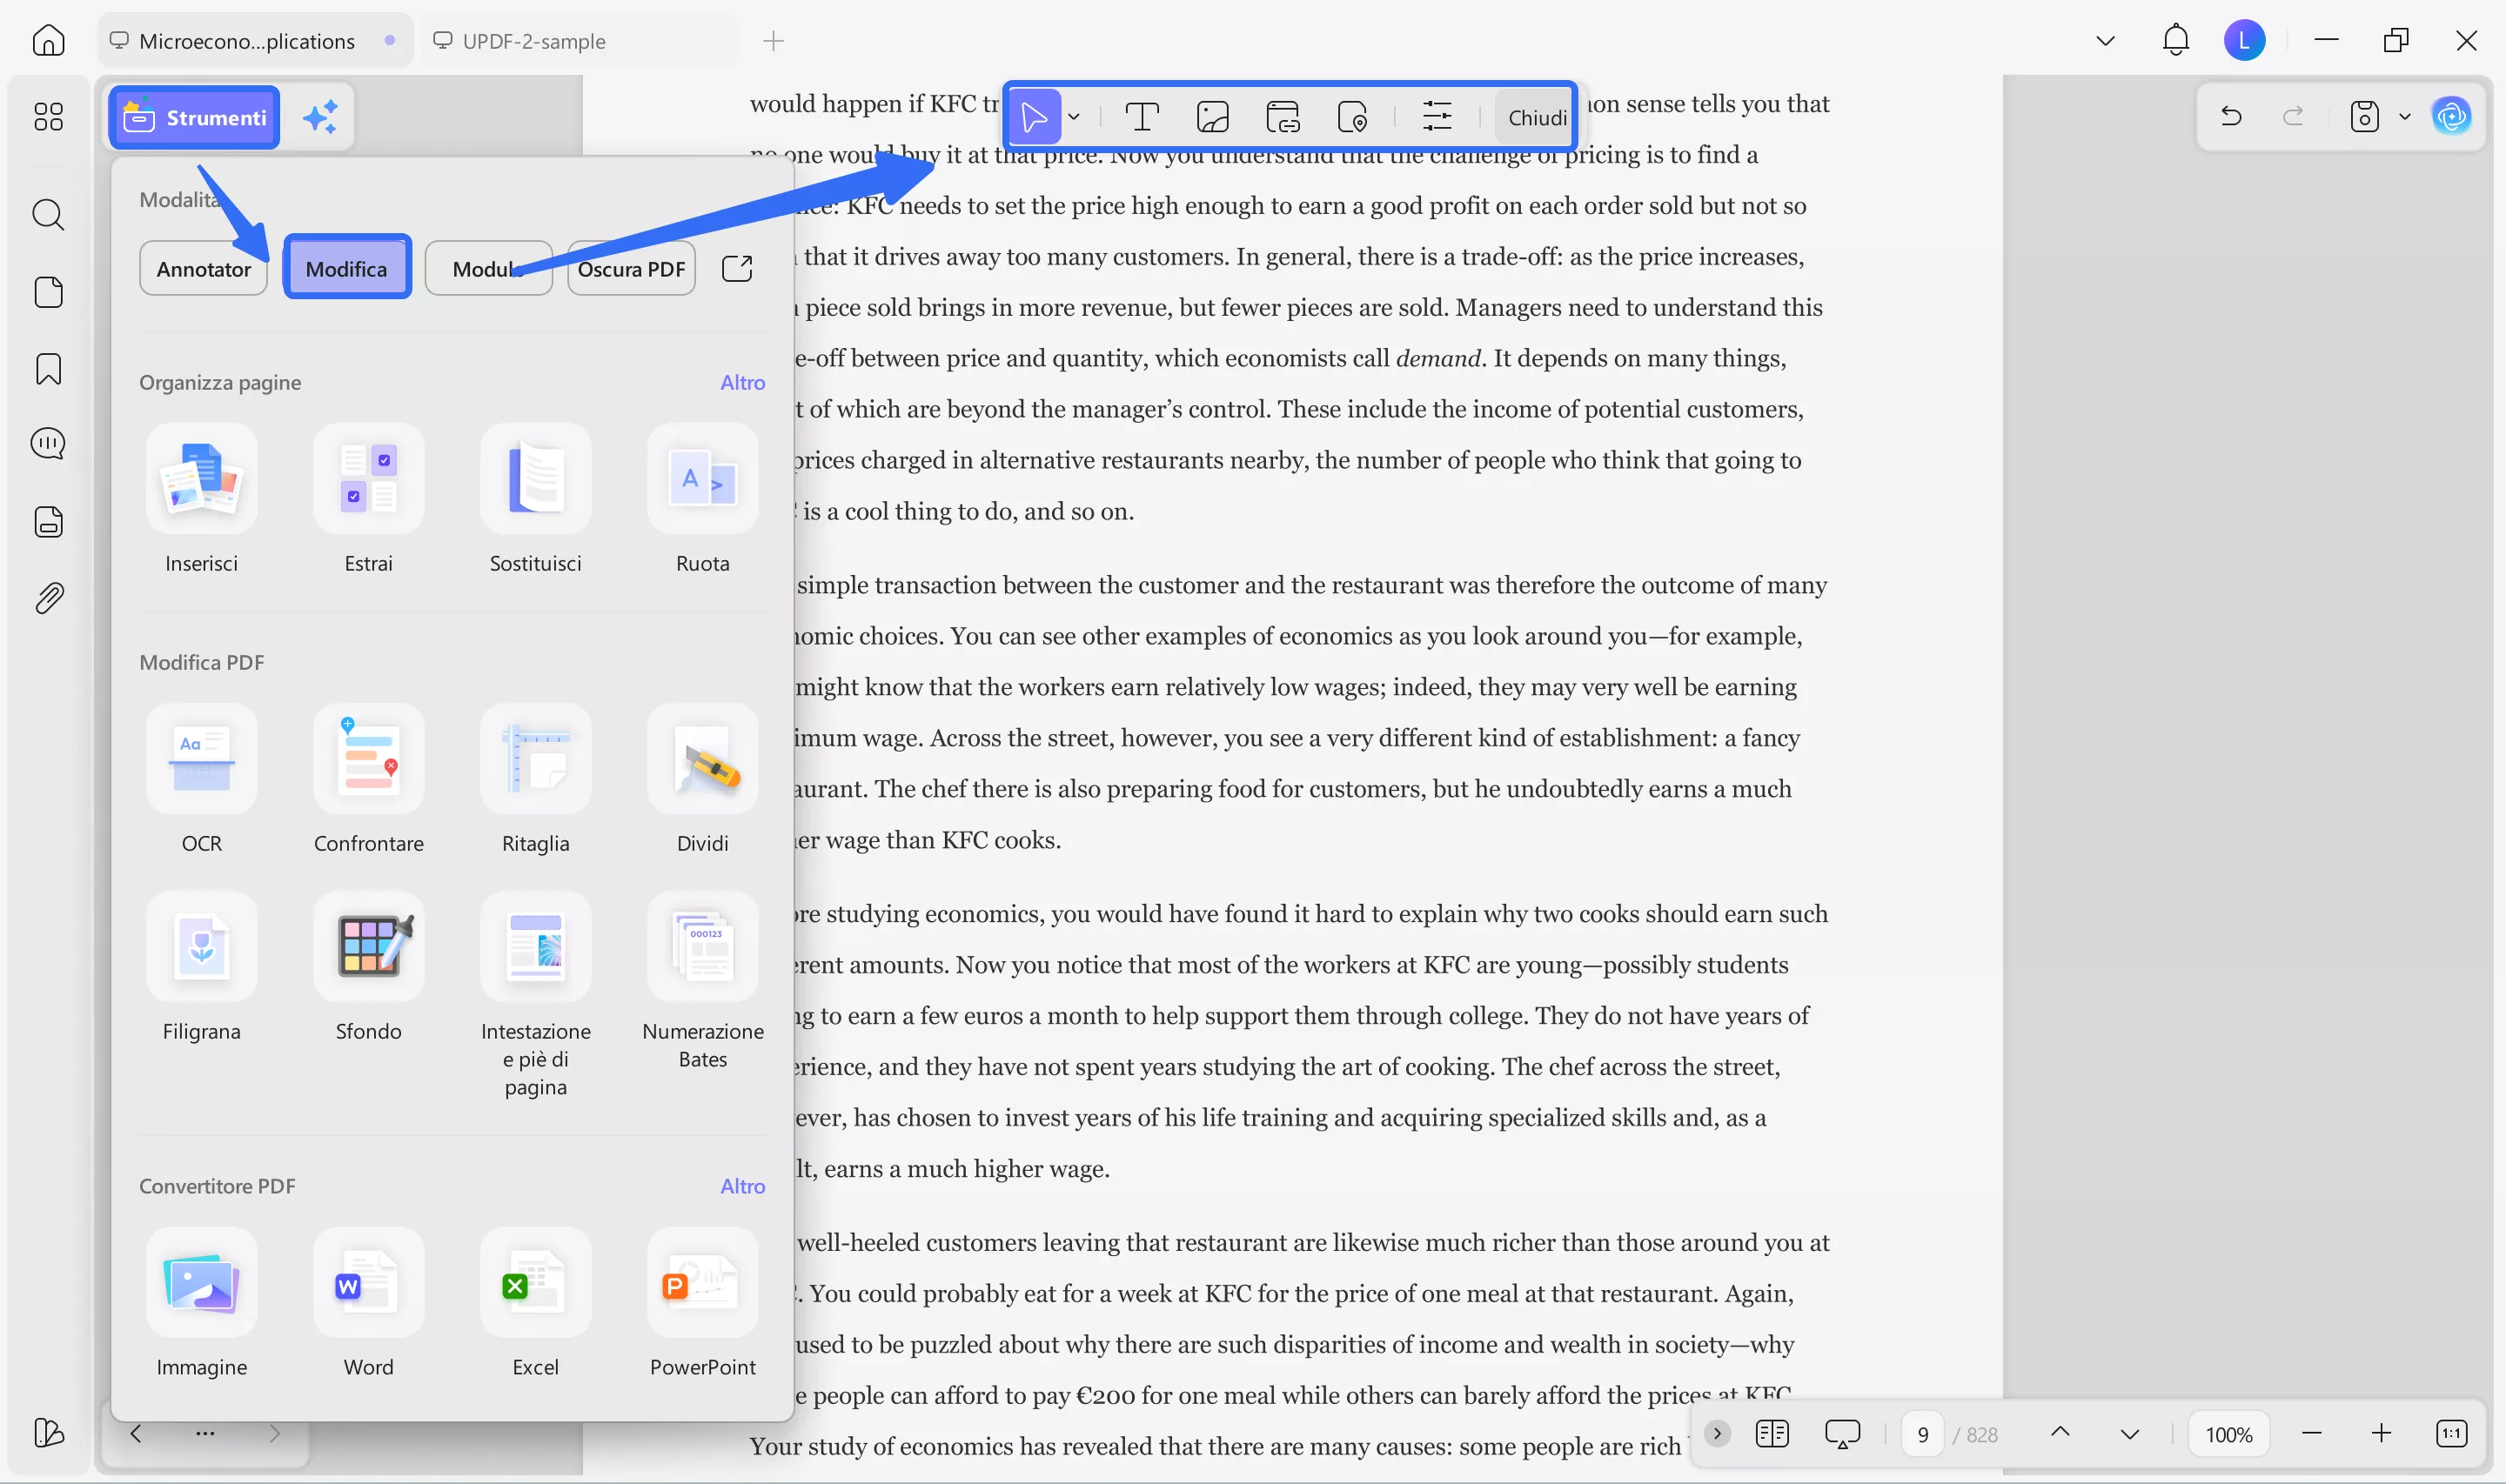Open the page sidebar icon
The width and height of the screenshot is (2506, 1484).
48,292
